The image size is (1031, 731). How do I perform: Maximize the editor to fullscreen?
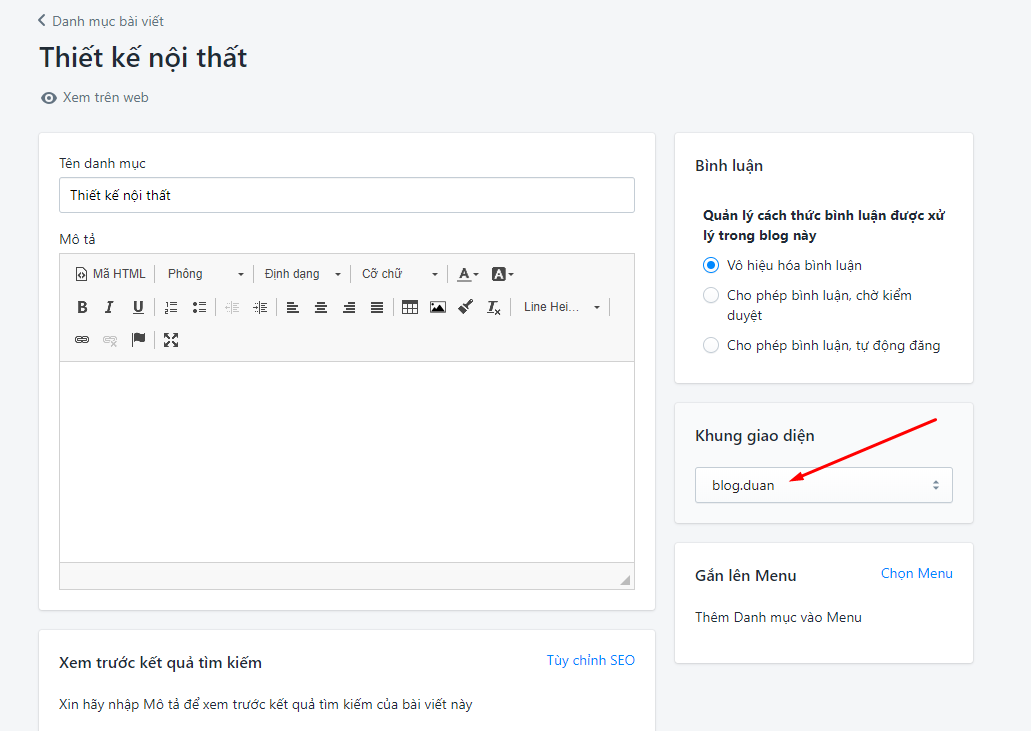[x=171, y=340]
